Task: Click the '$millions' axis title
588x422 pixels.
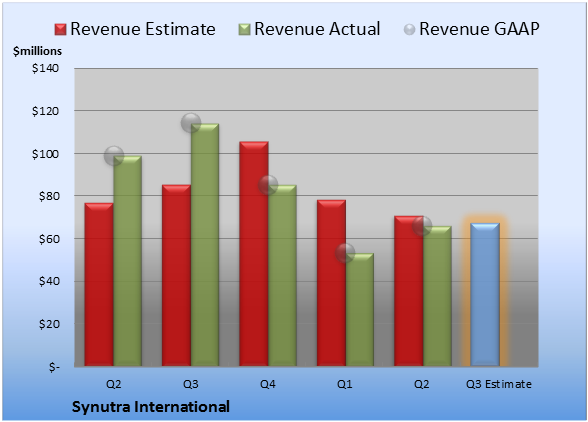Action: [38, 51]
